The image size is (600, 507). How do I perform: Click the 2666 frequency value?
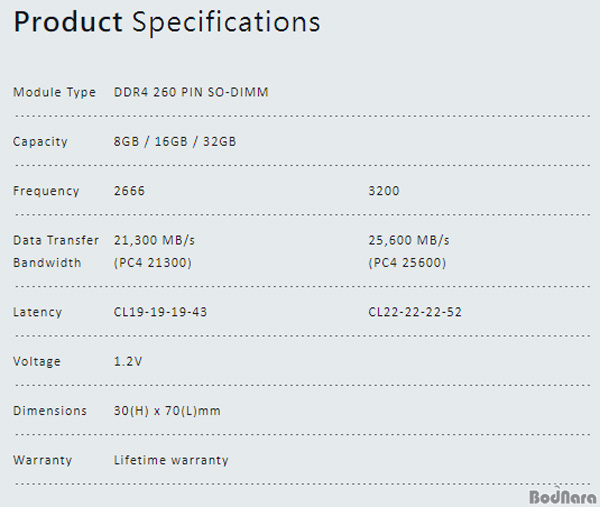point(129,191)
